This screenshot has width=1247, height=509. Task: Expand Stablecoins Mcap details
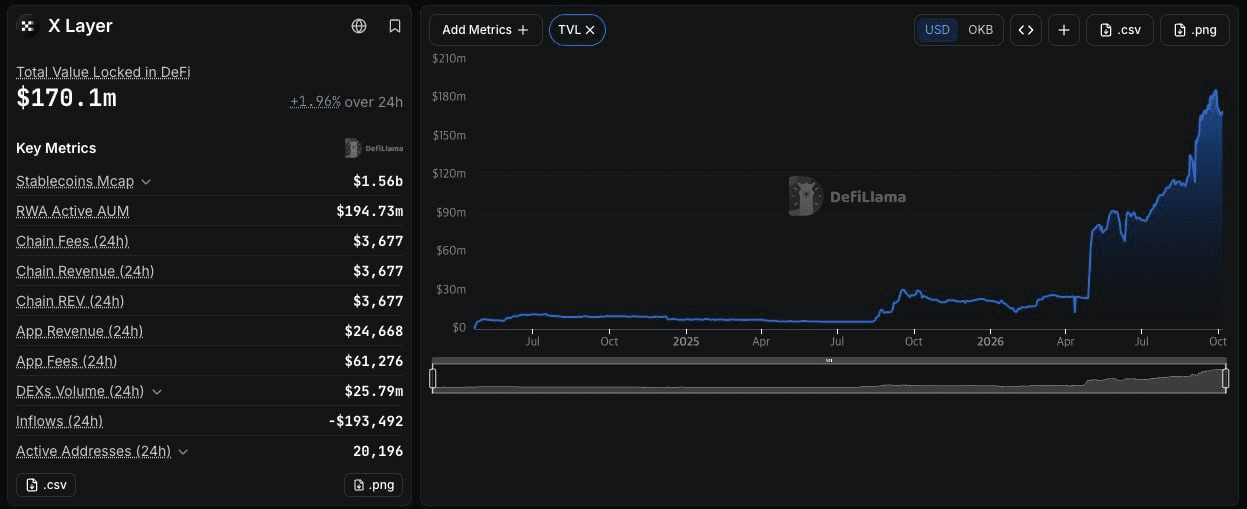click(x=146, y=181)
